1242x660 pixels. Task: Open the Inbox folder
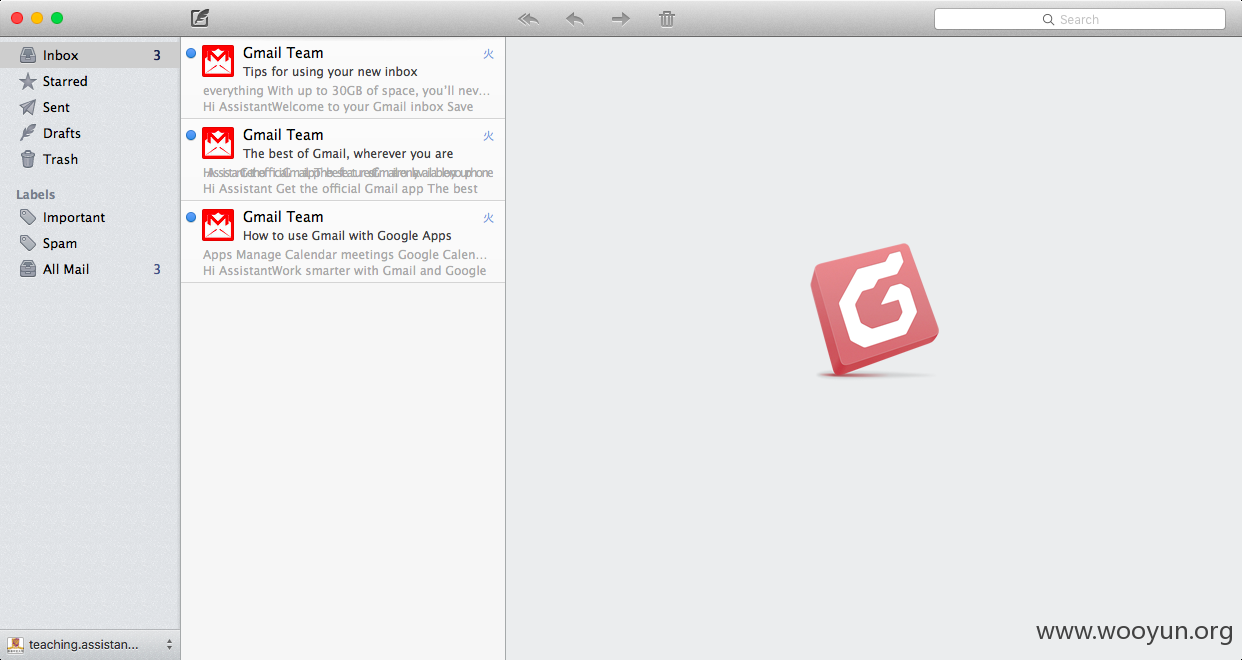(90, 55)
